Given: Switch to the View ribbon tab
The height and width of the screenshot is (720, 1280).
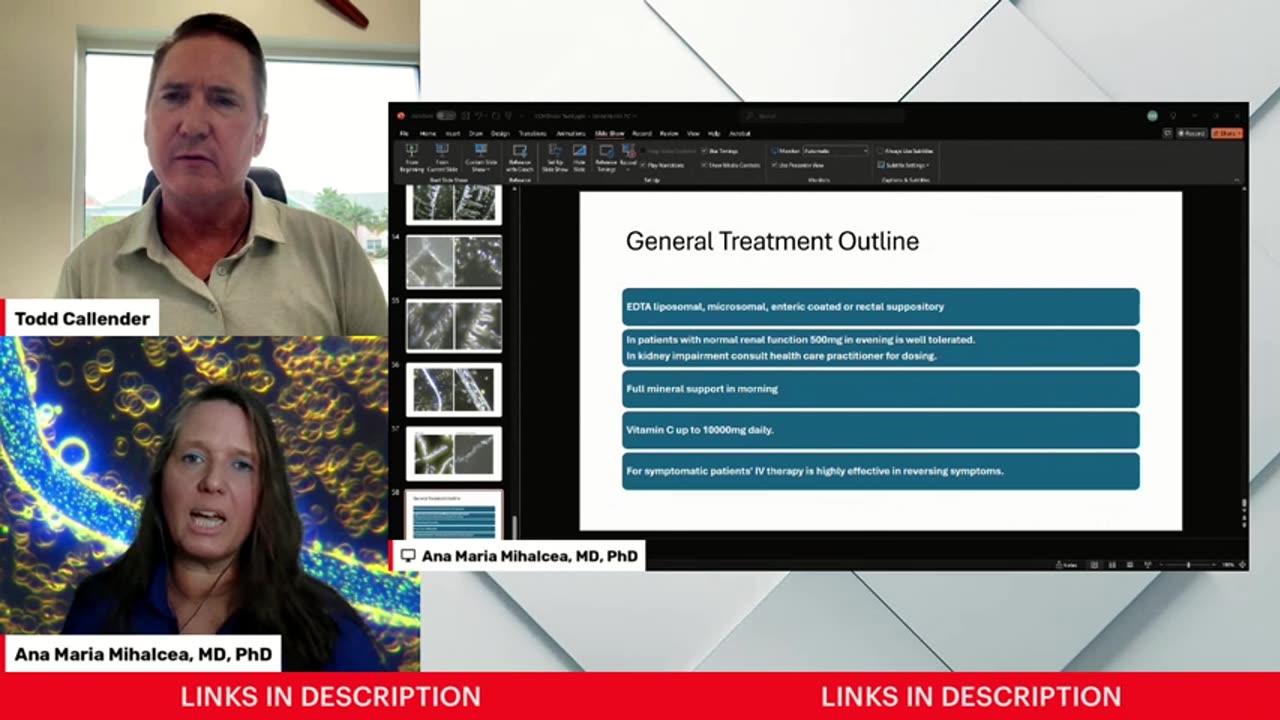Looking at the screenshot, I should (x=693, y=133).
